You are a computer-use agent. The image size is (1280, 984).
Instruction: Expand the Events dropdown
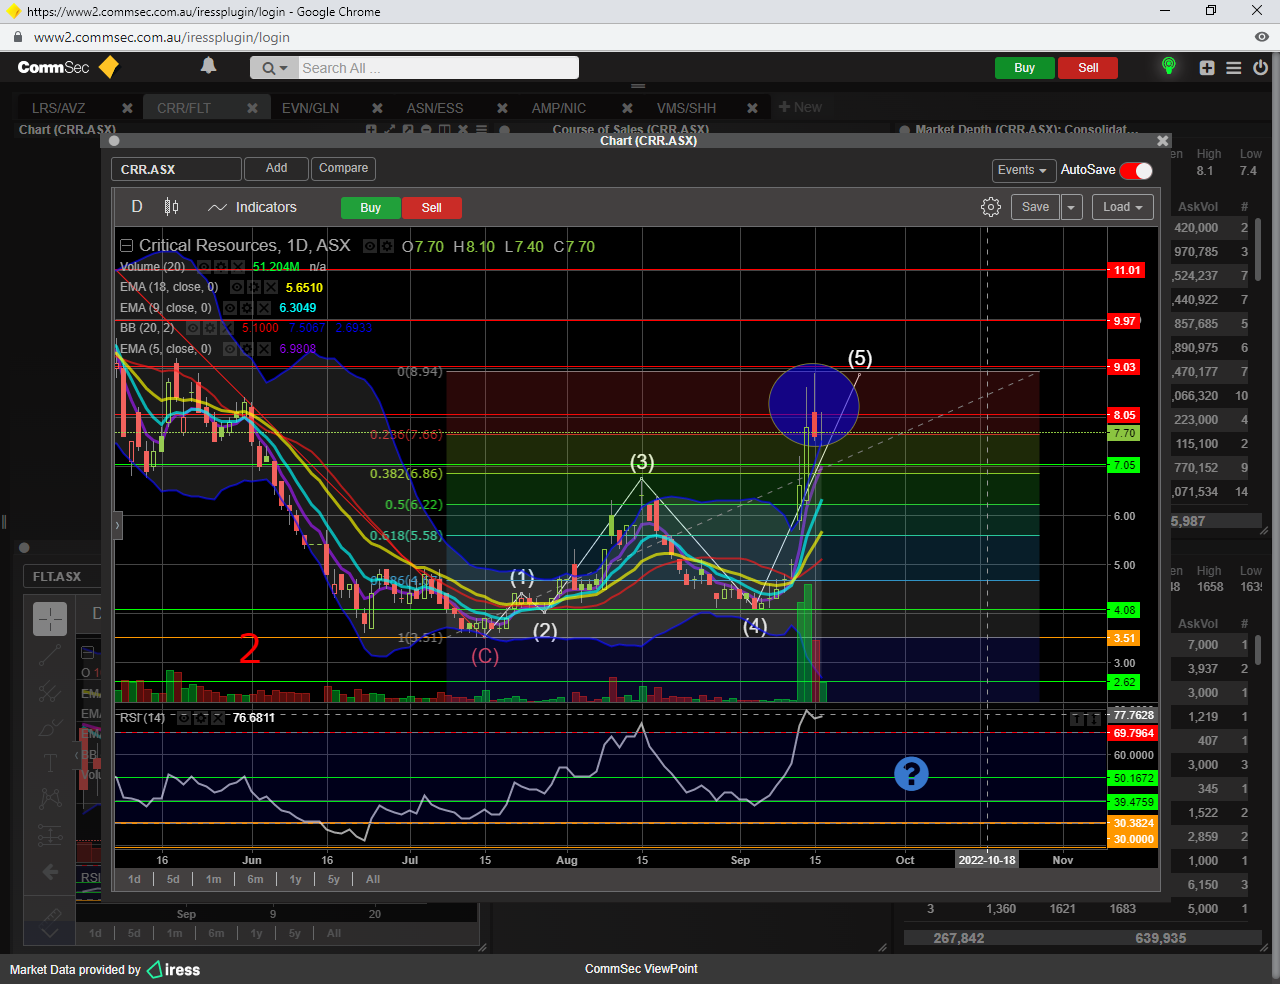pos(1022,170)
